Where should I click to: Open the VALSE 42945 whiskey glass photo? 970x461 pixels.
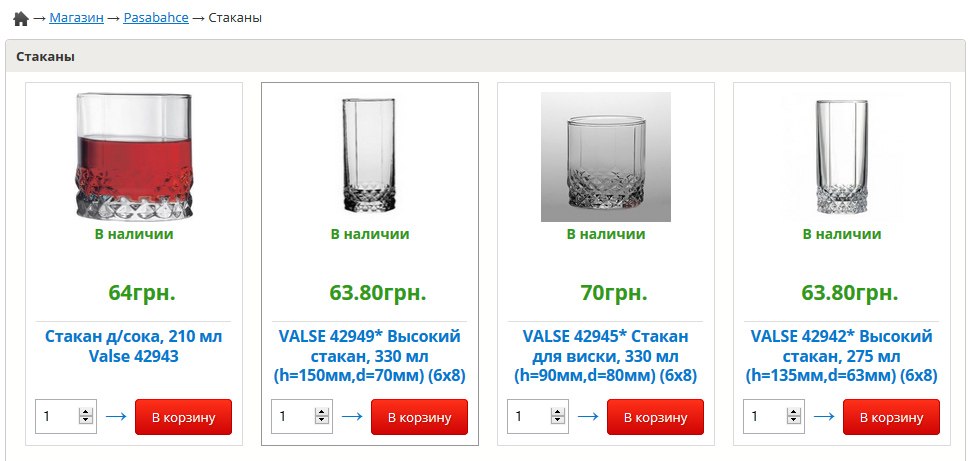point(605,157)
